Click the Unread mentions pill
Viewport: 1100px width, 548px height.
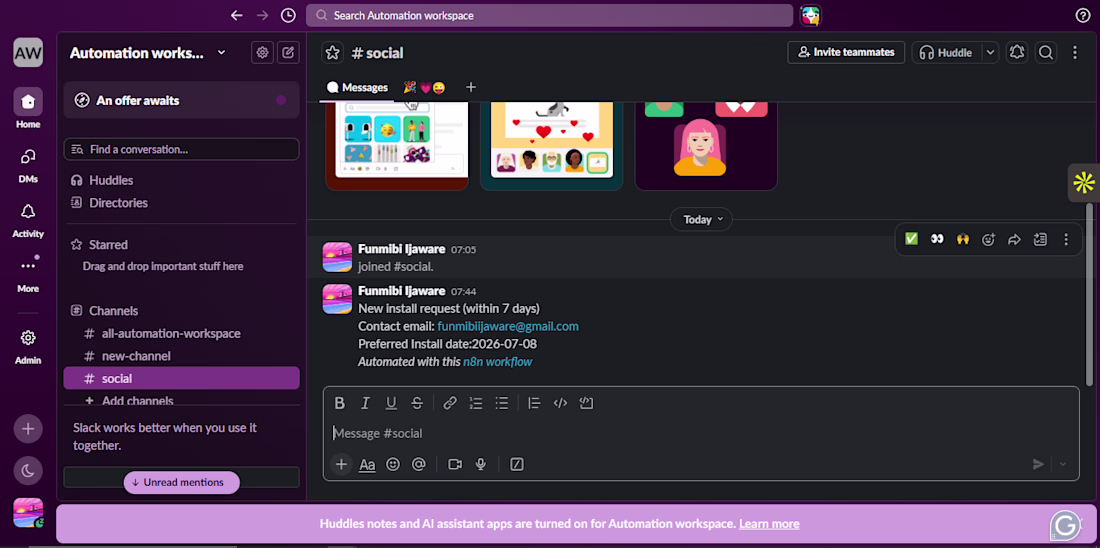(x=181, y=483)
